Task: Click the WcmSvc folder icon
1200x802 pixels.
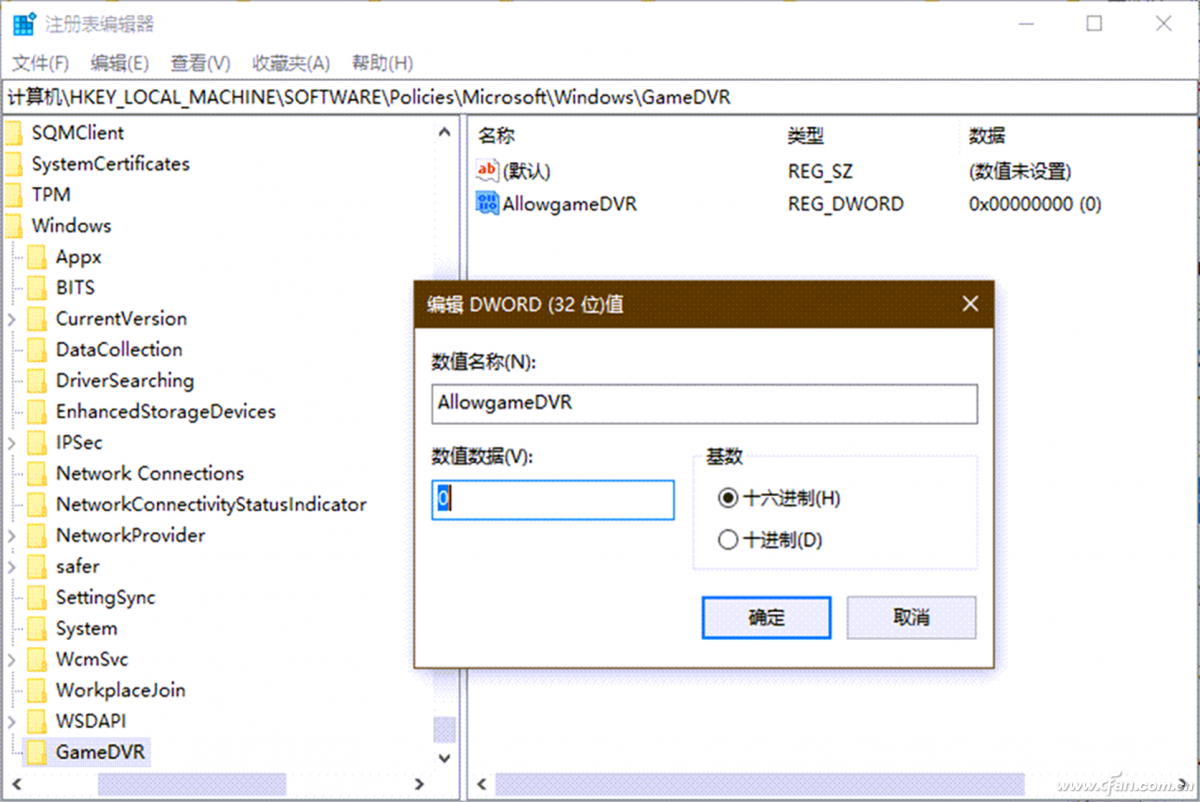Action: [x=37, y=660]
